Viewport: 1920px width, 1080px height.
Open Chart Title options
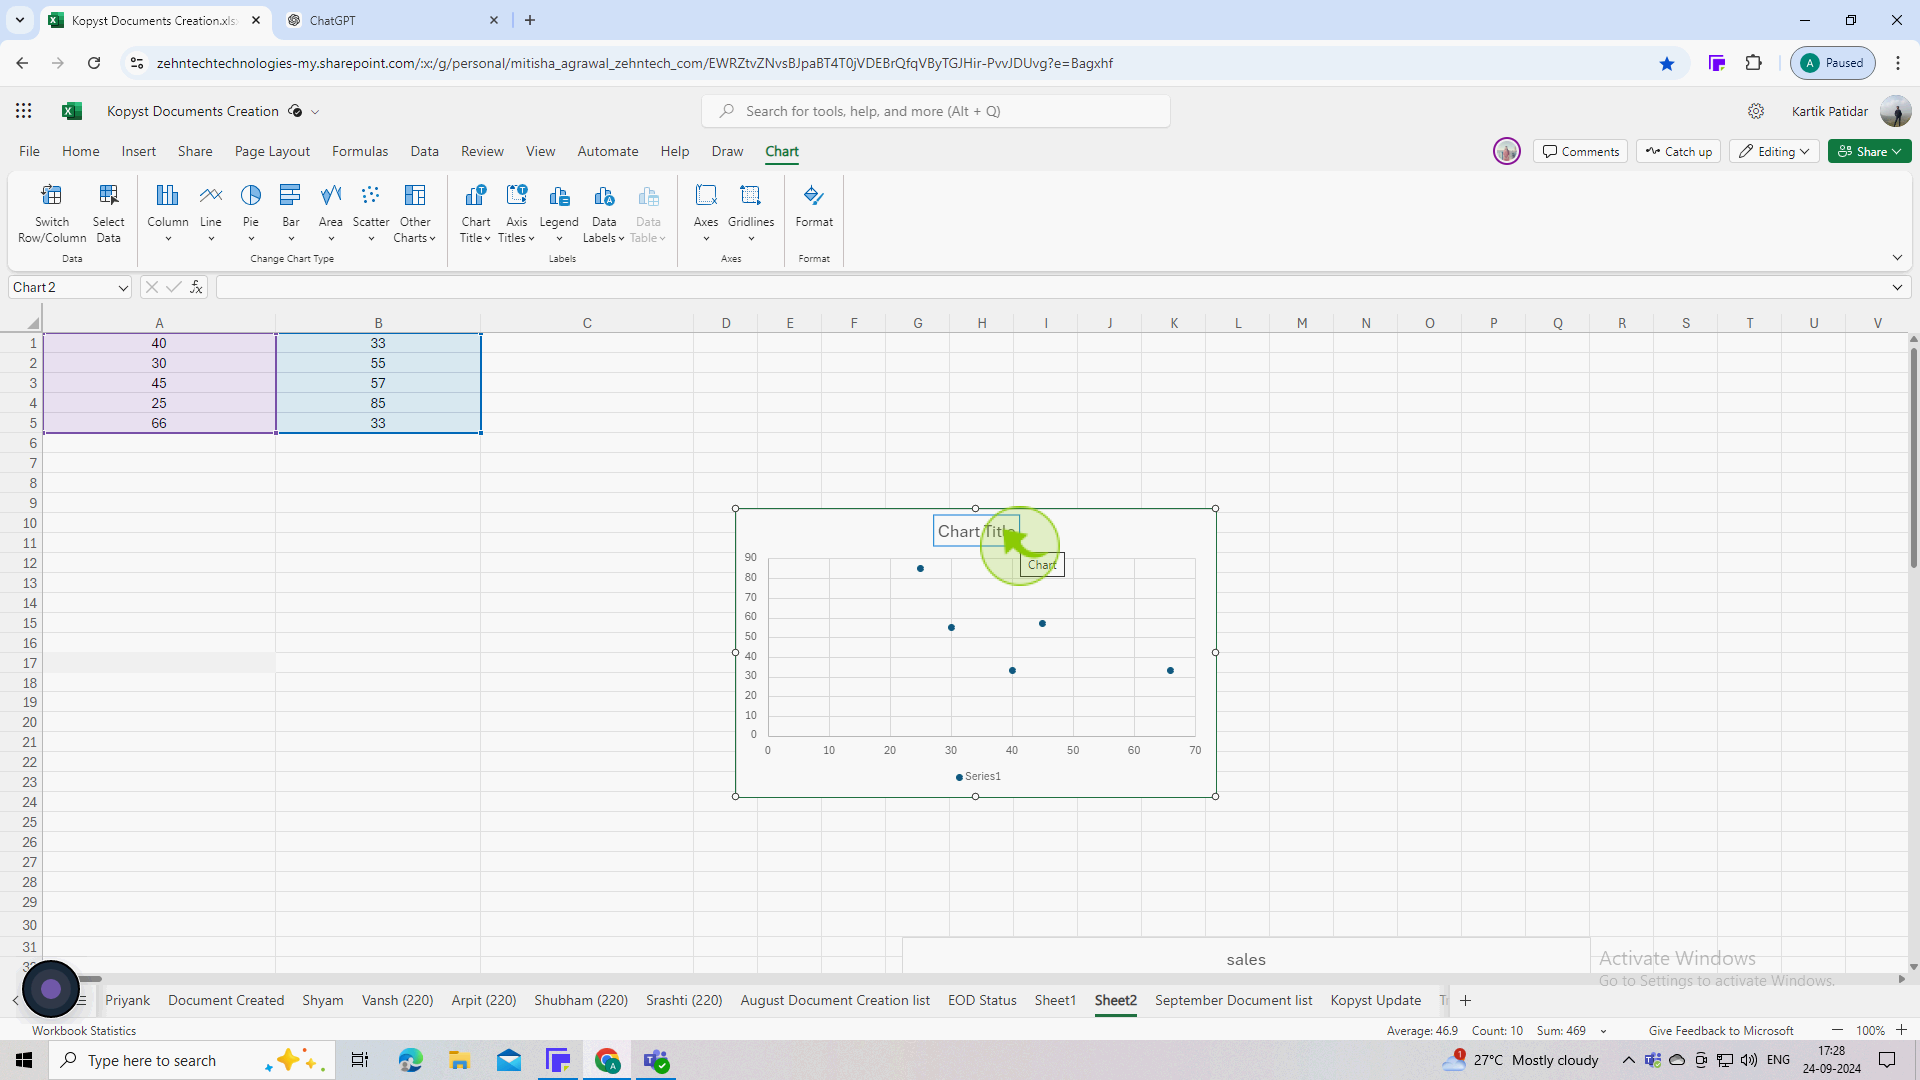[476, 213]
